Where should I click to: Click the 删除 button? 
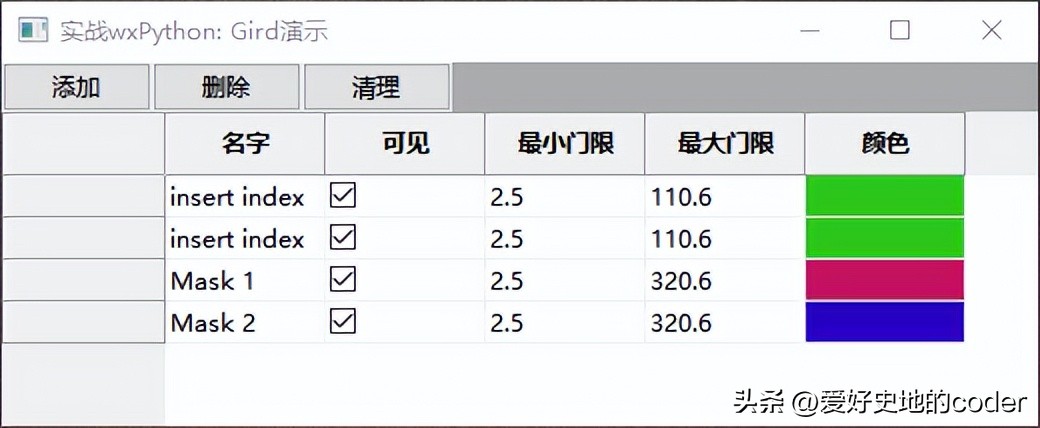coord(226,87)
